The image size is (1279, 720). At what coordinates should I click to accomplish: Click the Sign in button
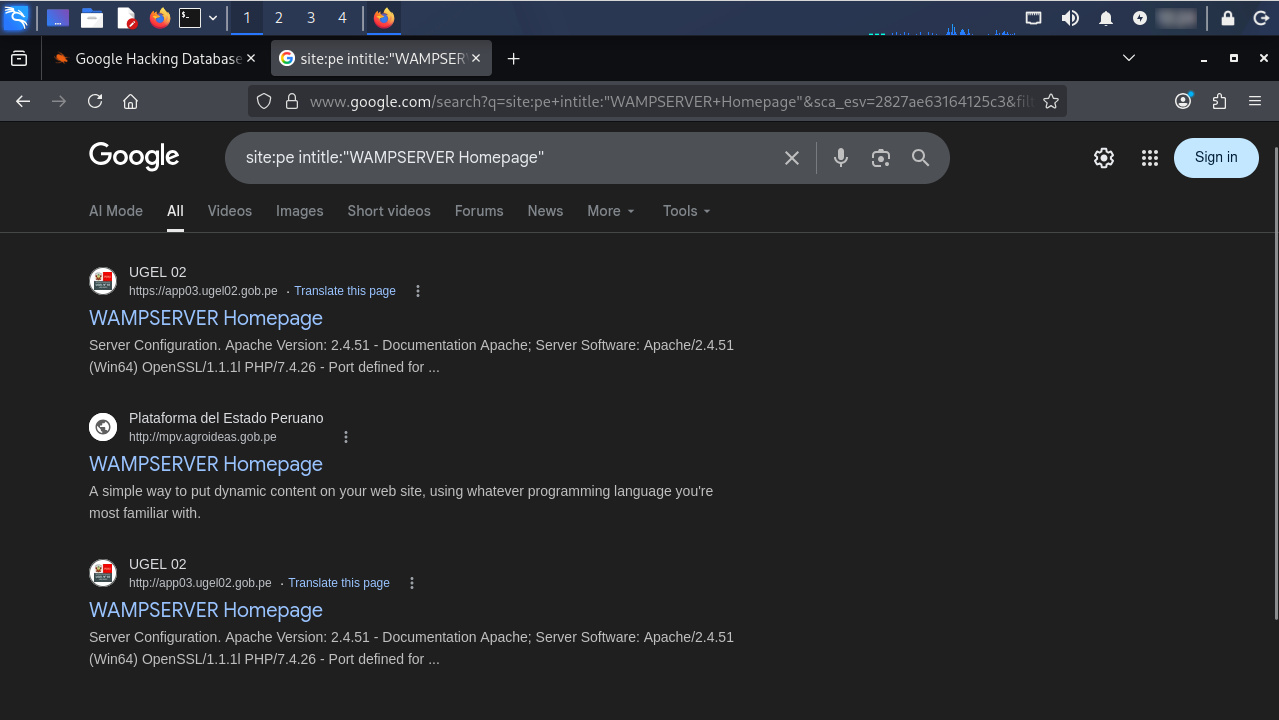pos(1215,157)
